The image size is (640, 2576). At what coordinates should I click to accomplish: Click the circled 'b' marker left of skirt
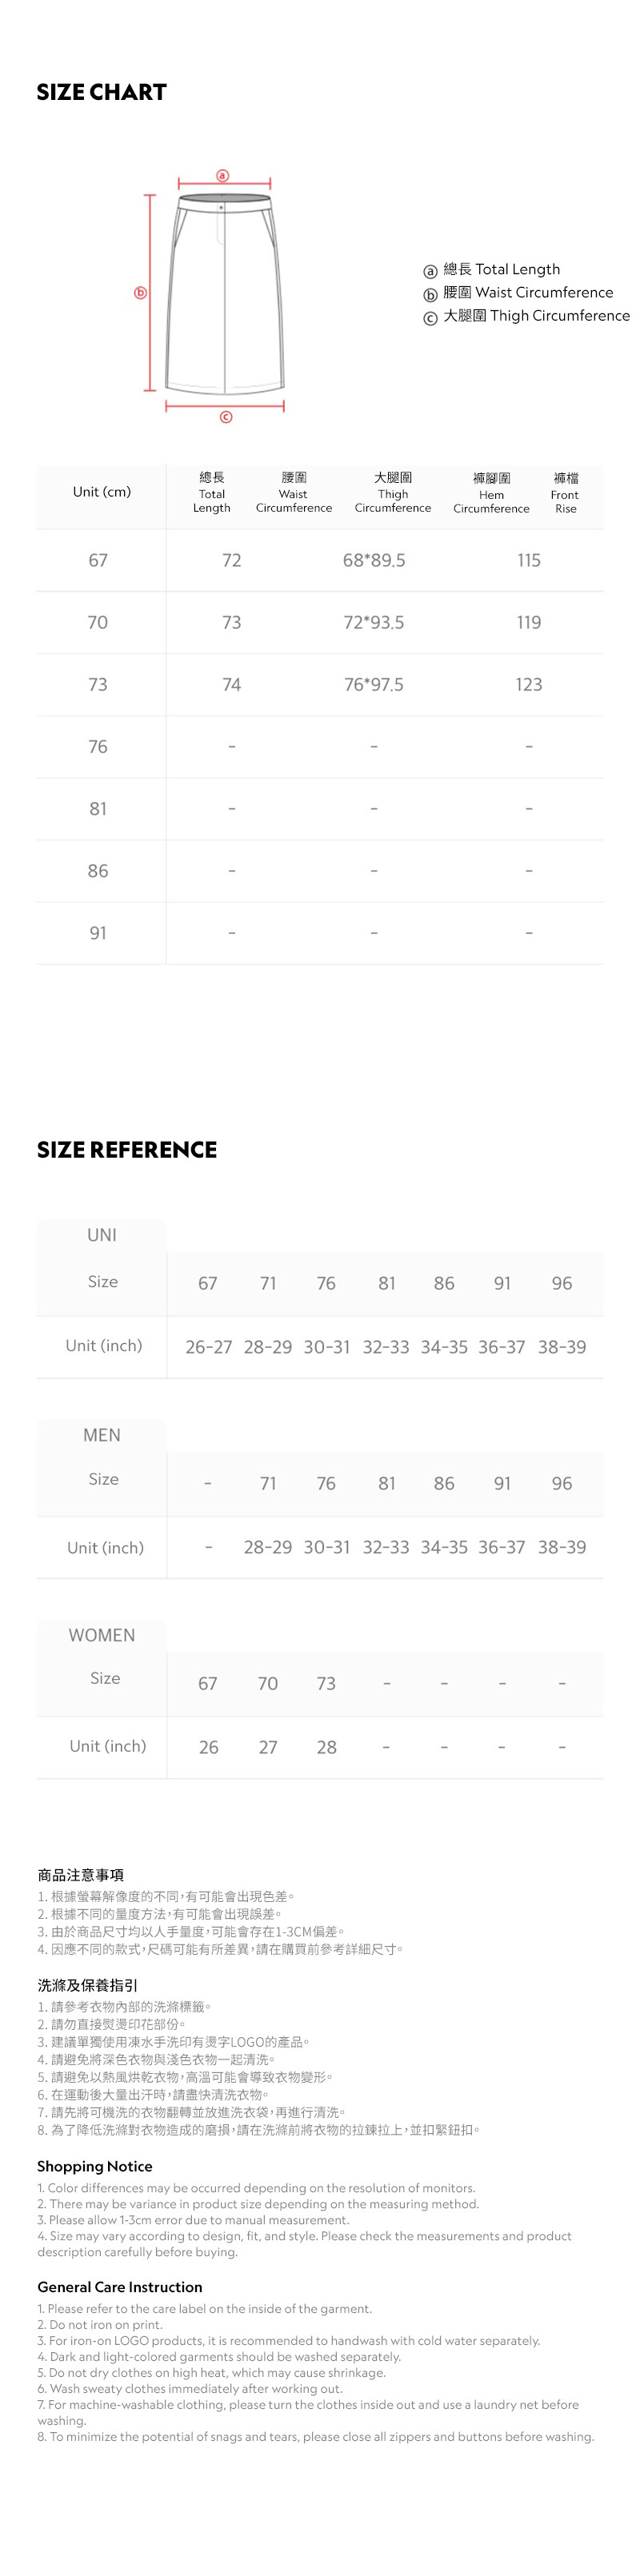click(x=141, y=293)
